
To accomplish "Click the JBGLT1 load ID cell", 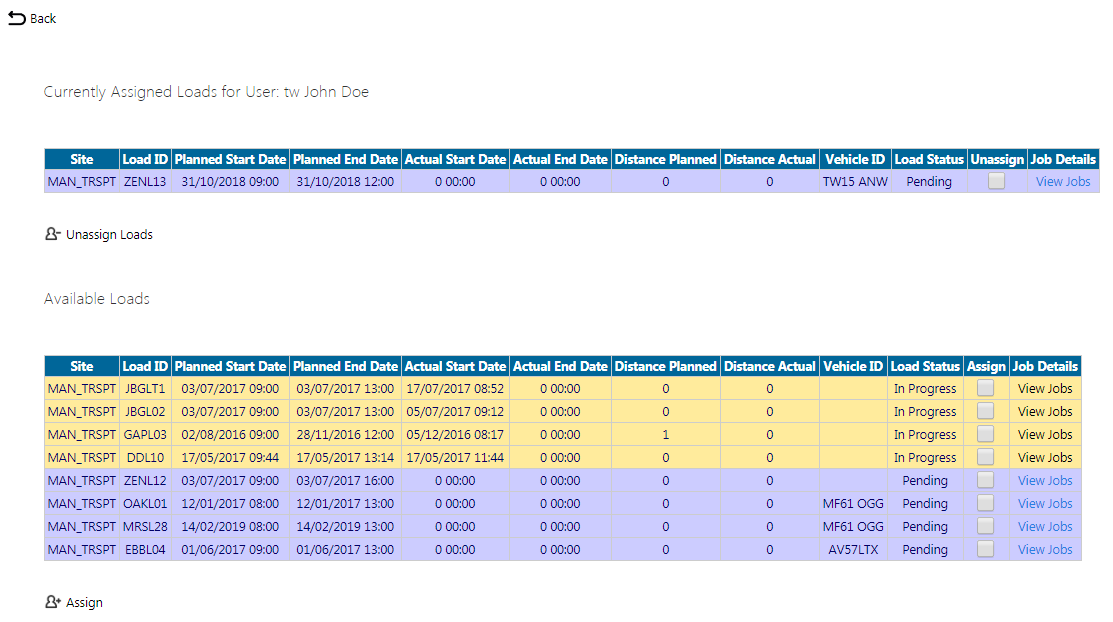I will coord(145,388).
